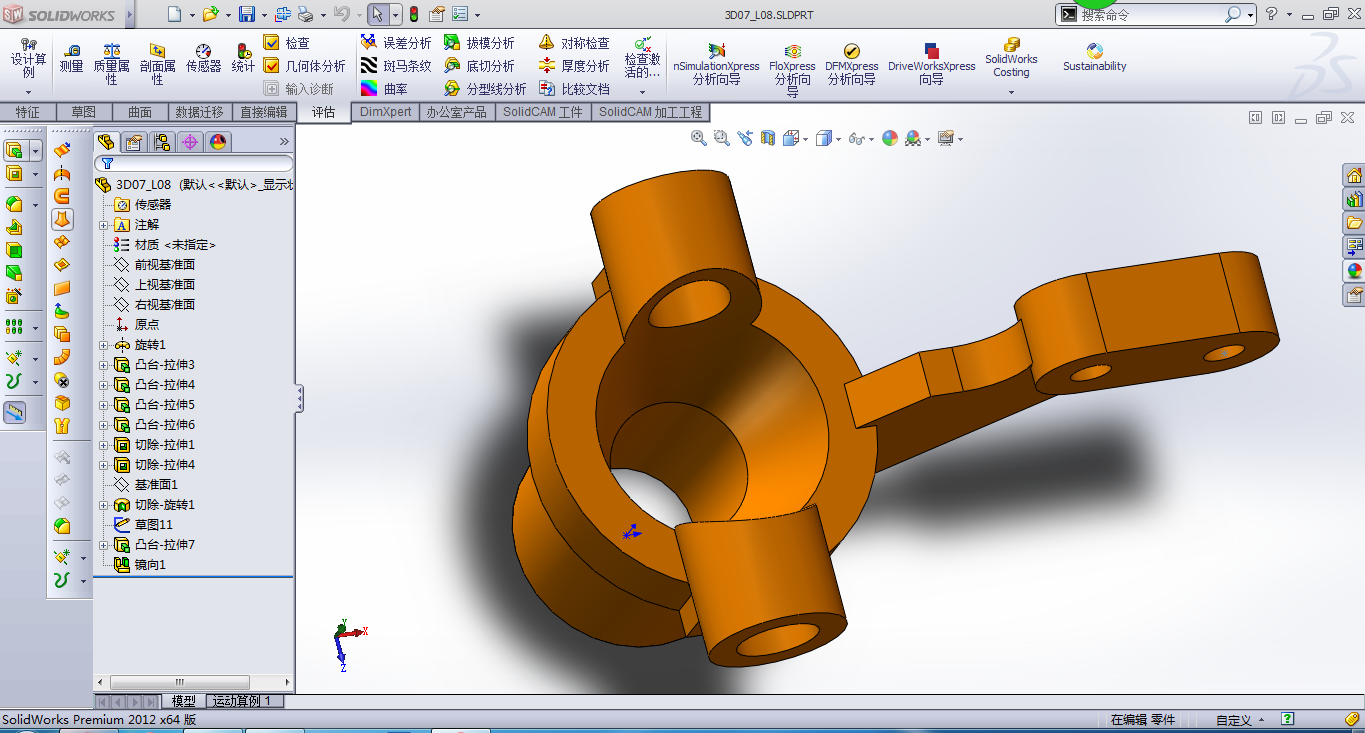
Task: Open the PropertyManager panel tab
Action: pyautogui.click(x=134, y=142)
